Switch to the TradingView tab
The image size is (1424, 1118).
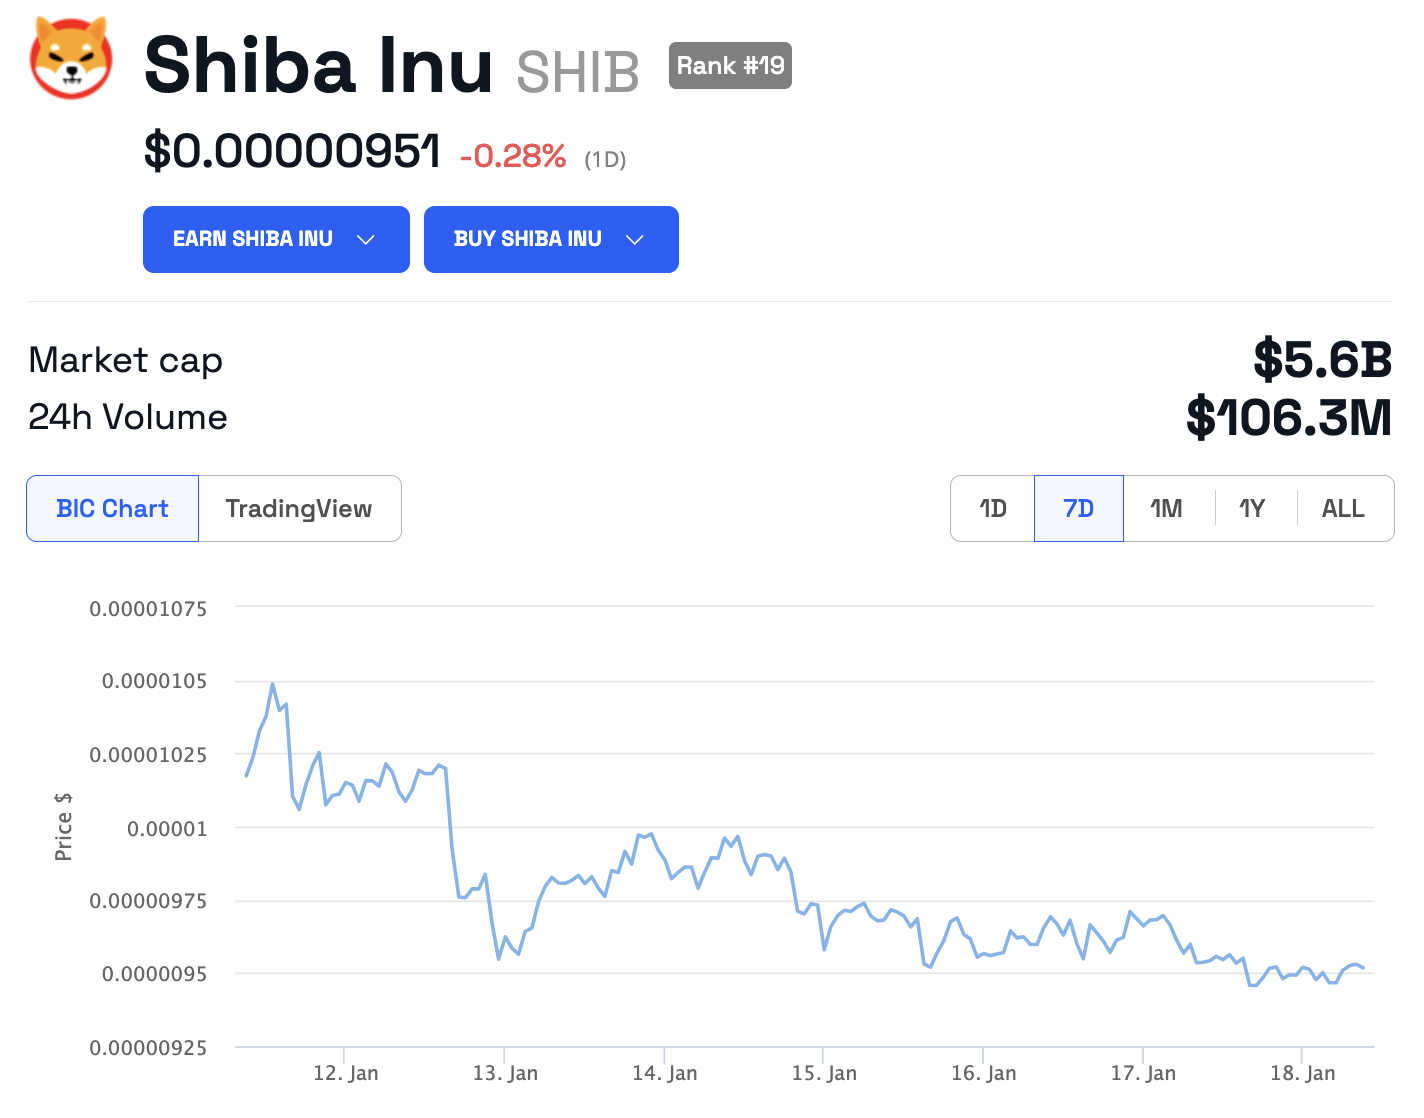click(299, 509)
